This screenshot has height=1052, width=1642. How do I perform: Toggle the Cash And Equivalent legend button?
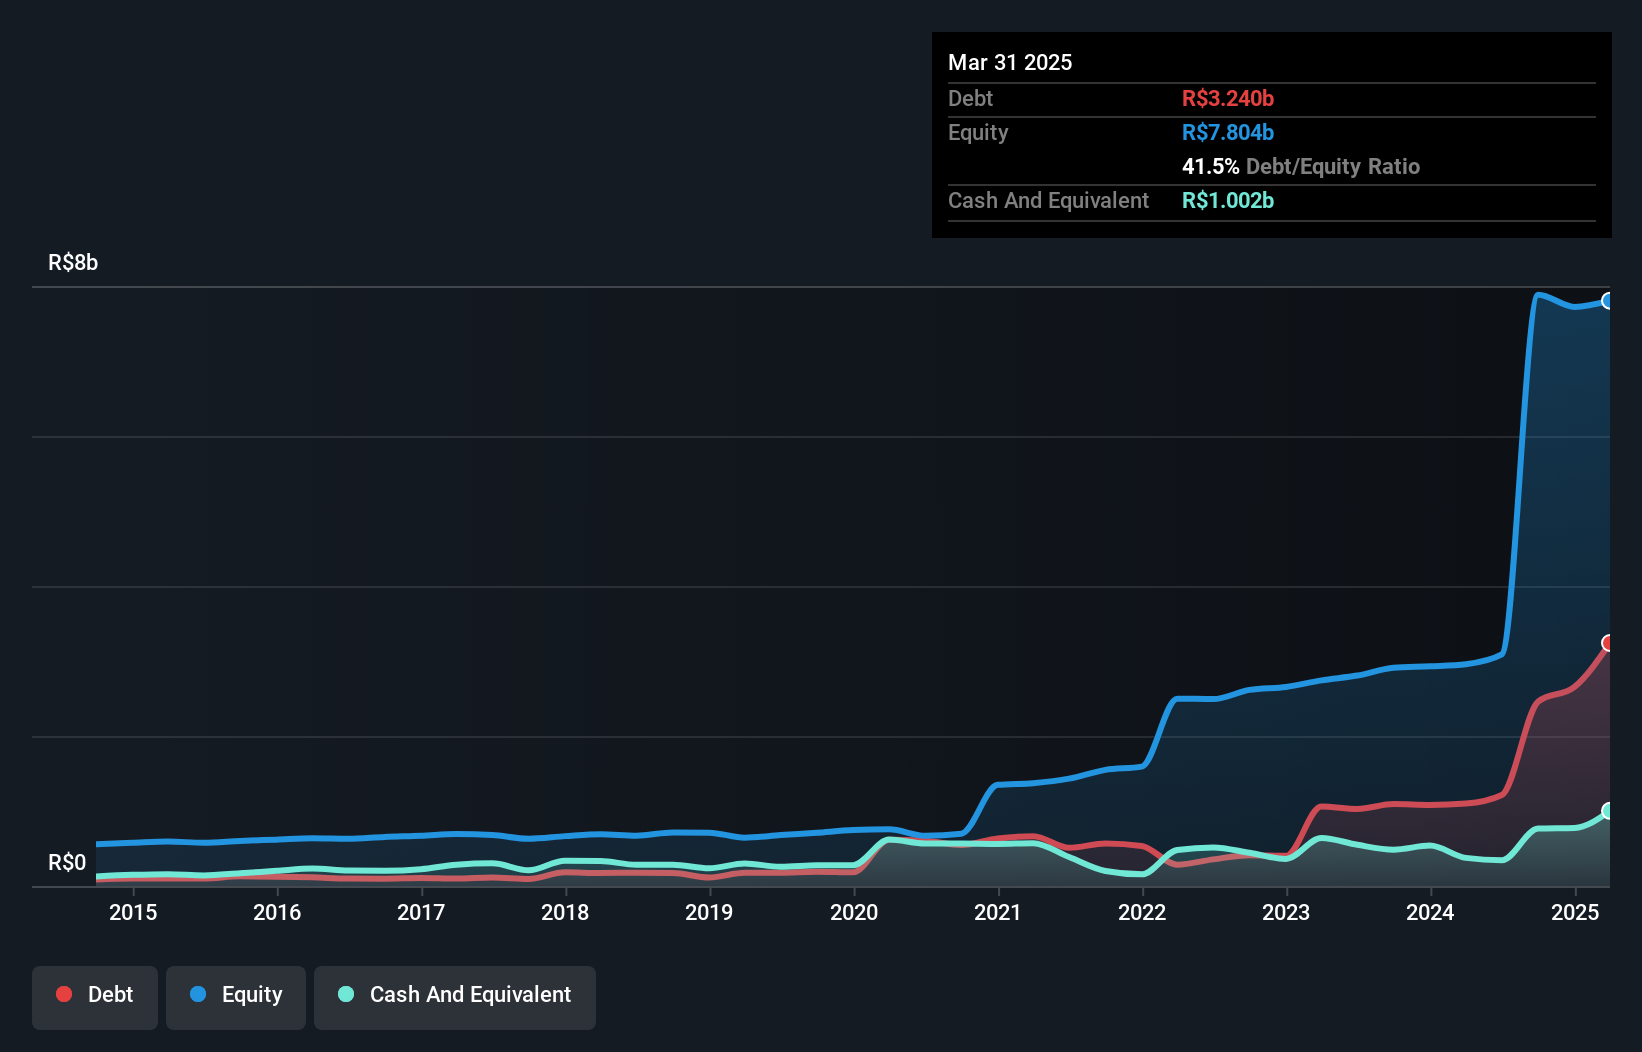coord(455,997)
